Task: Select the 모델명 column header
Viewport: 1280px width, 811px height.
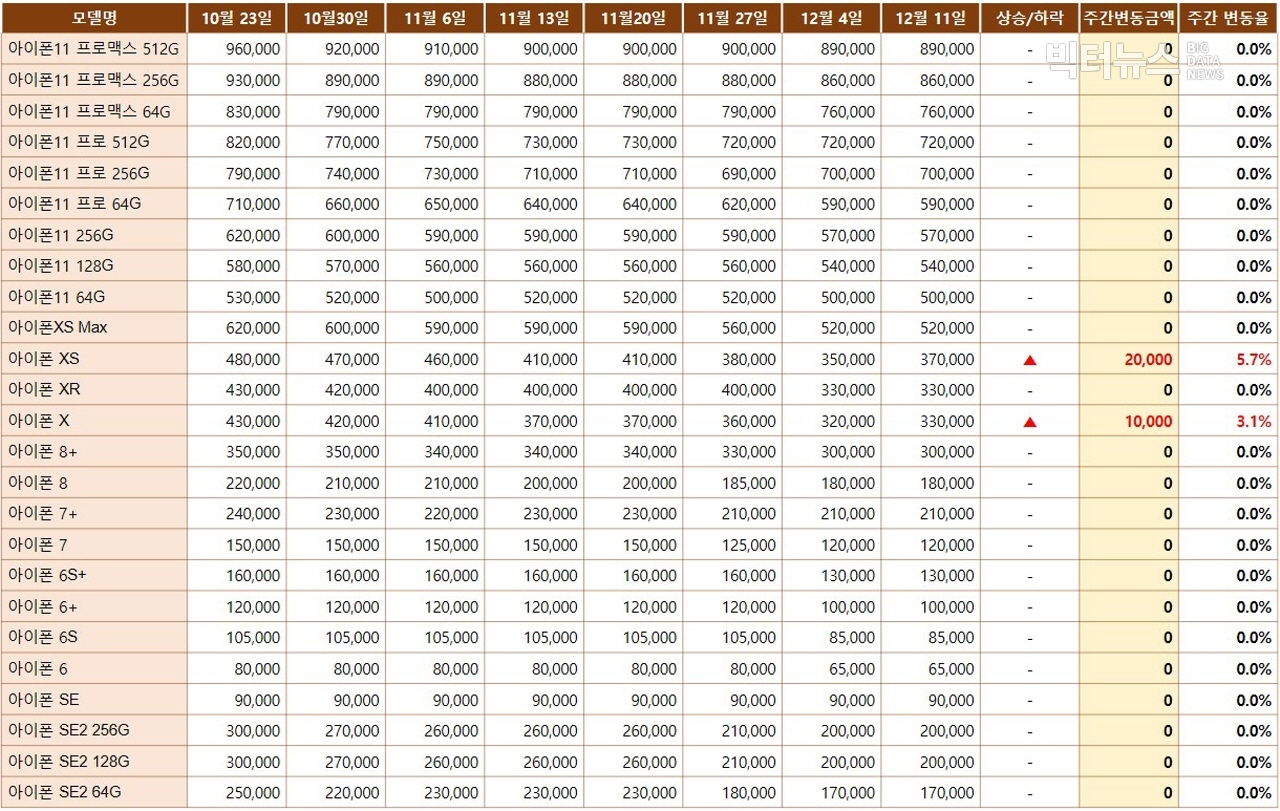Action: pyautogui.click(x=94, y=18)
